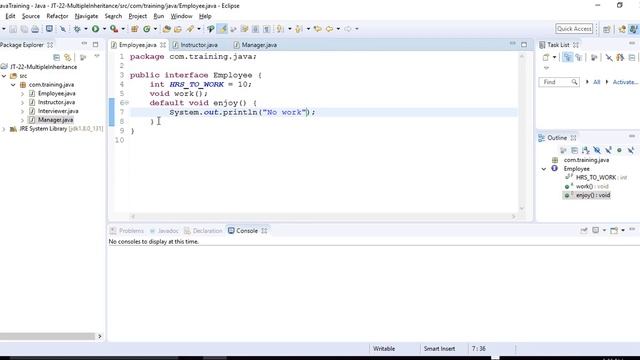Screen dimensions: 640x360
Task: Click the New Task icon in Task List
Action: click(546, 58)
